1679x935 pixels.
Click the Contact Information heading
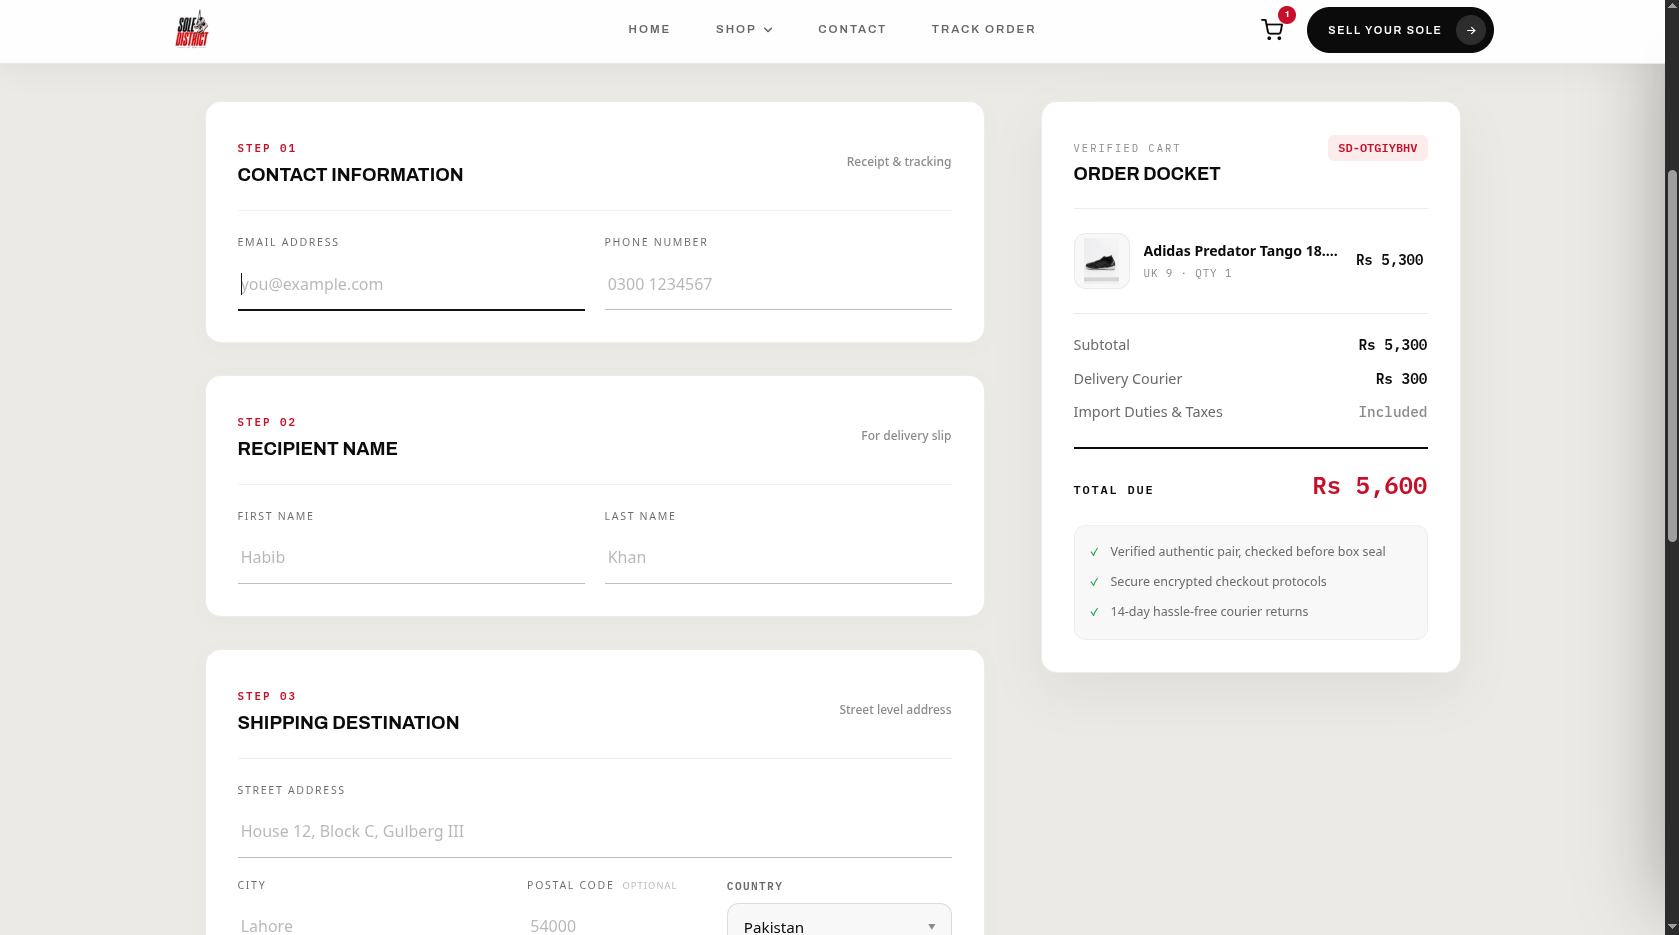tap(350, 175)
